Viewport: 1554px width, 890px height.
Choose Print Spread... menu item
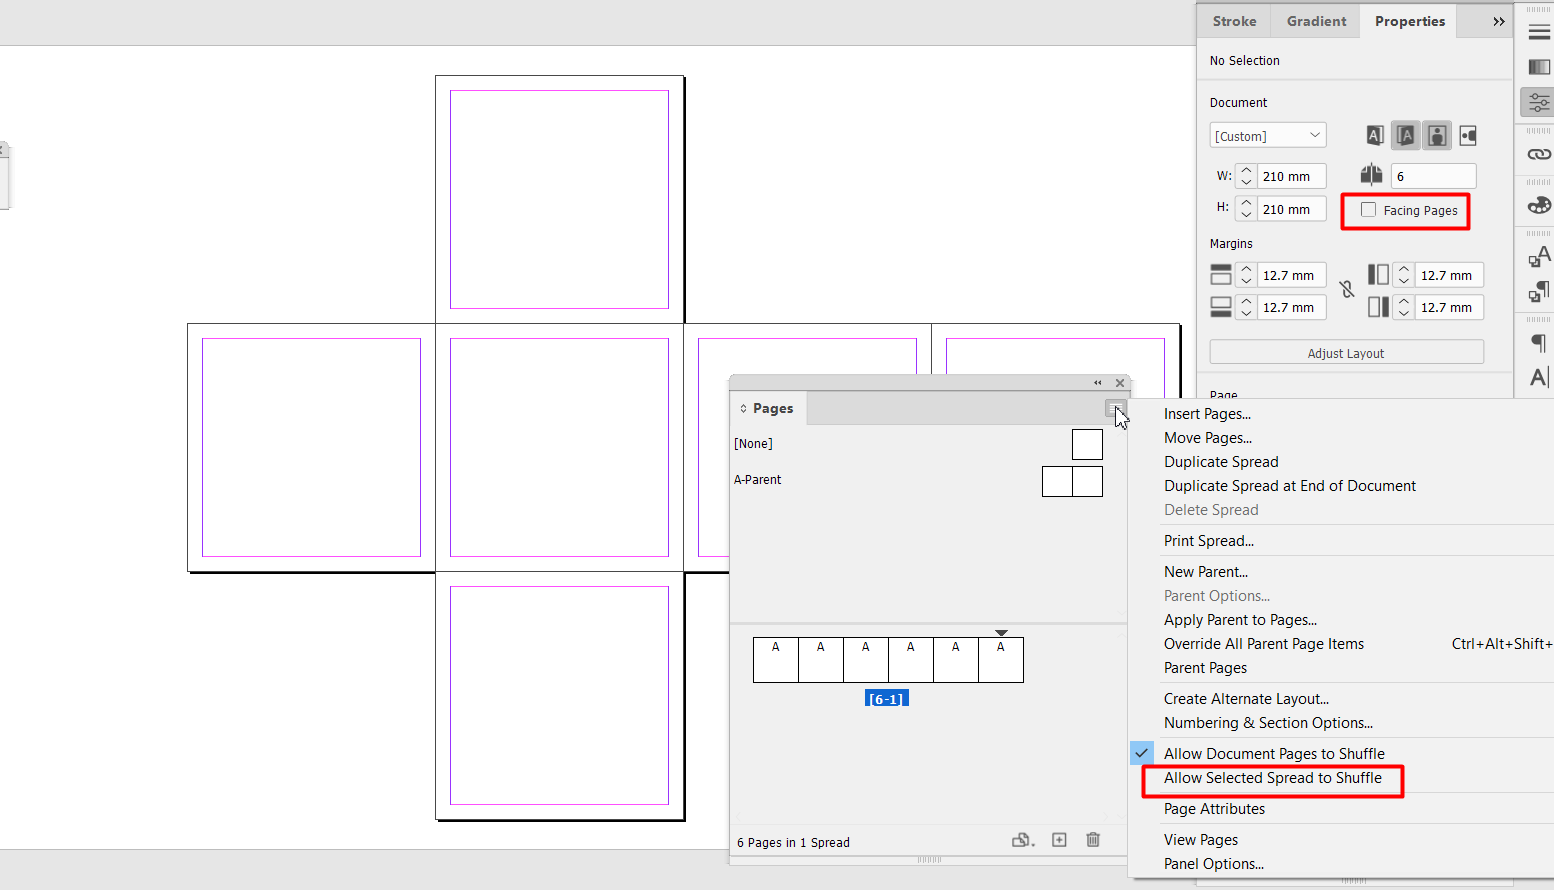click(1209, 541)
